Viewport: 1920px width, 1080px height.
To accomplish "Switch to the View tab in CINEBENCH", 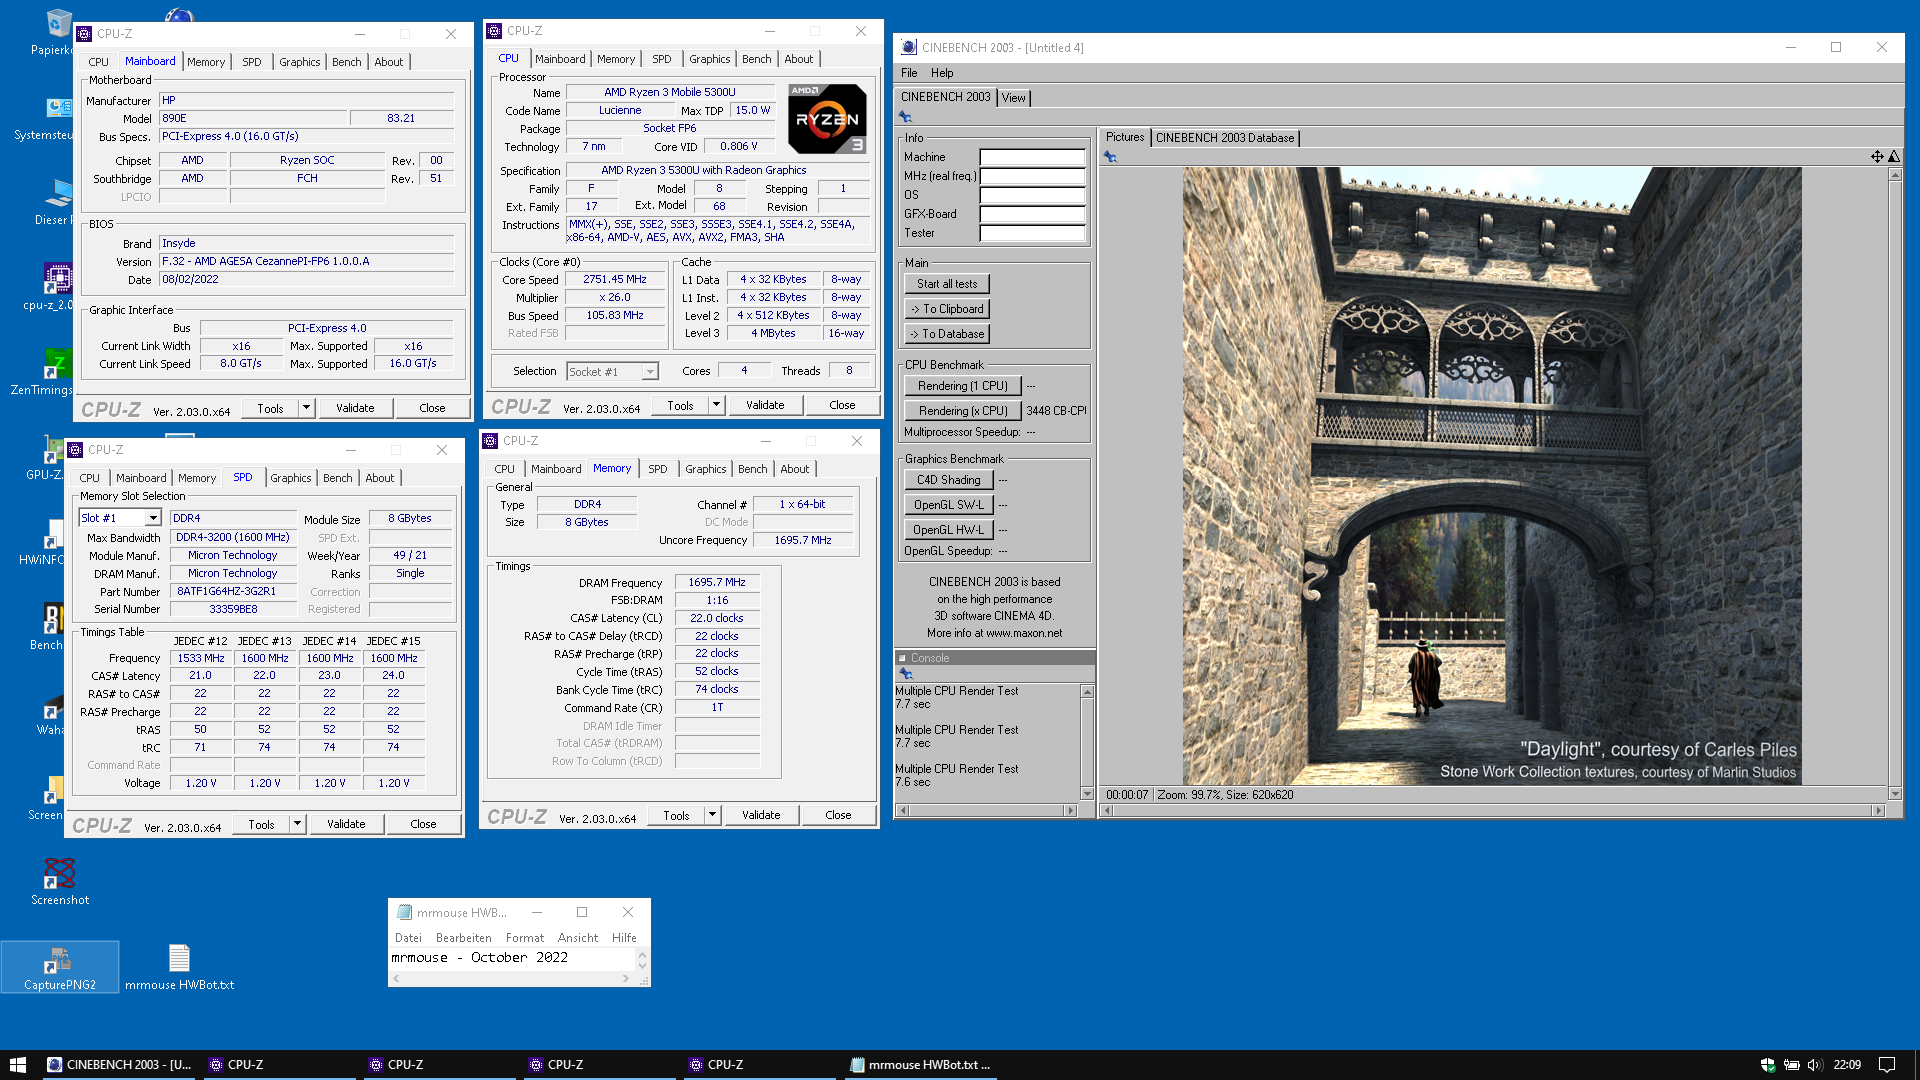I will coord(1014,98).
